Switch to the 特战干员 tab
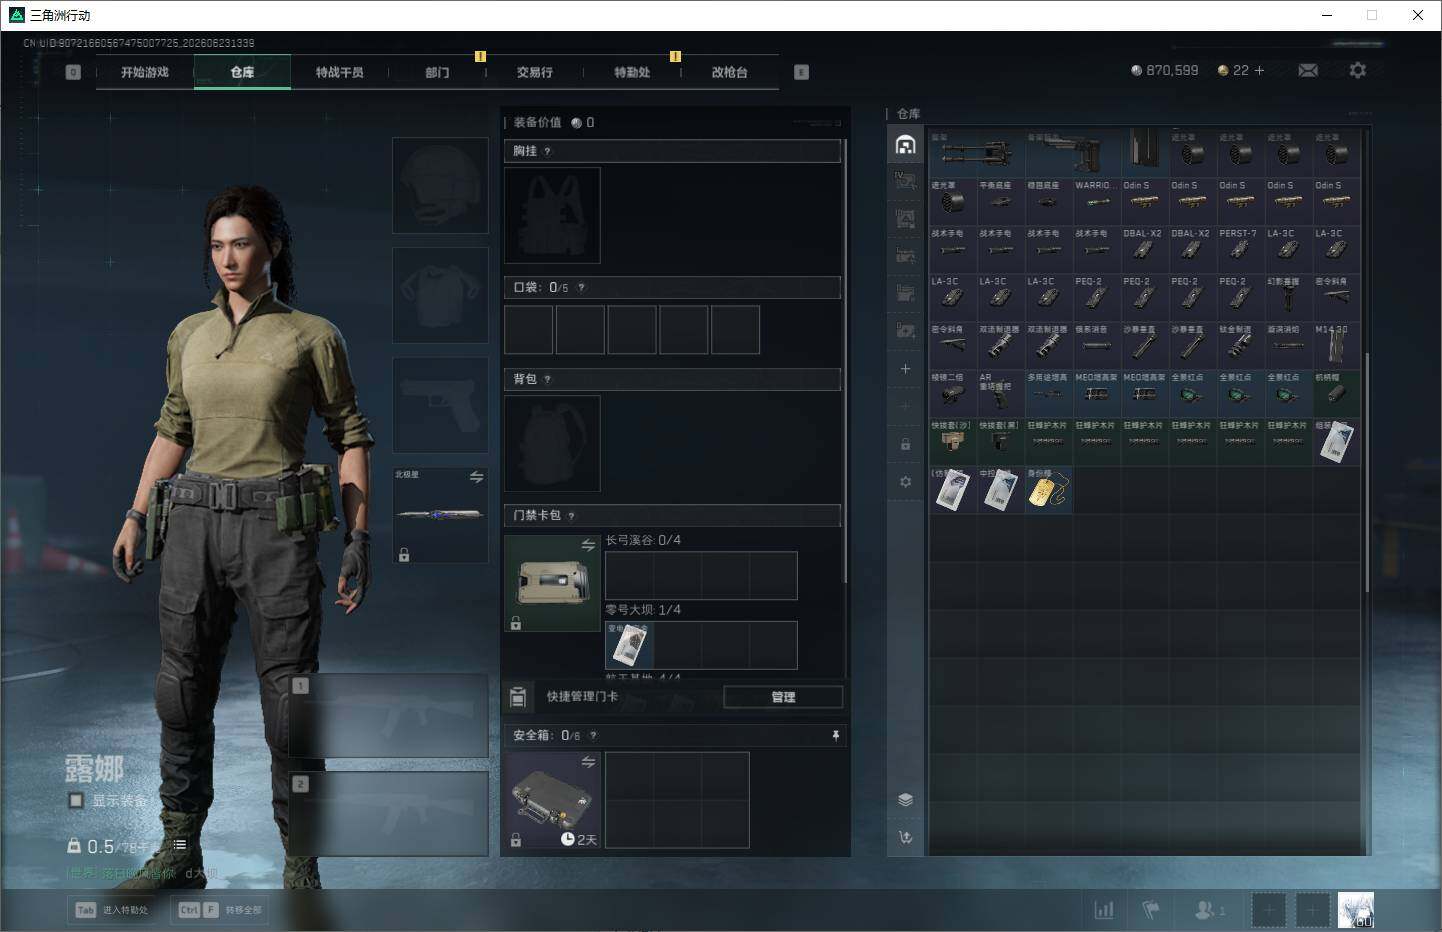1442x932 pixels. [339, 72]
